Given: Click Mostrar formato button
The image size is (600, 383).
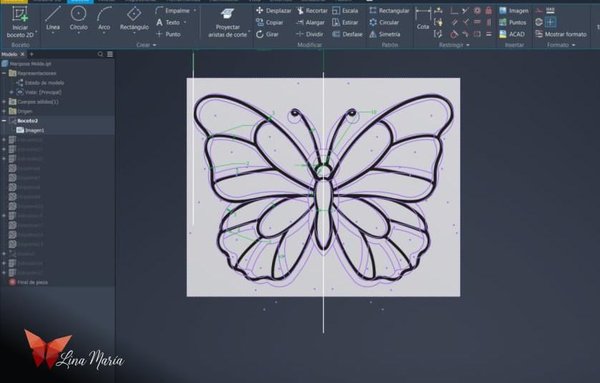Looking at the screenshot, I should 561,34.
